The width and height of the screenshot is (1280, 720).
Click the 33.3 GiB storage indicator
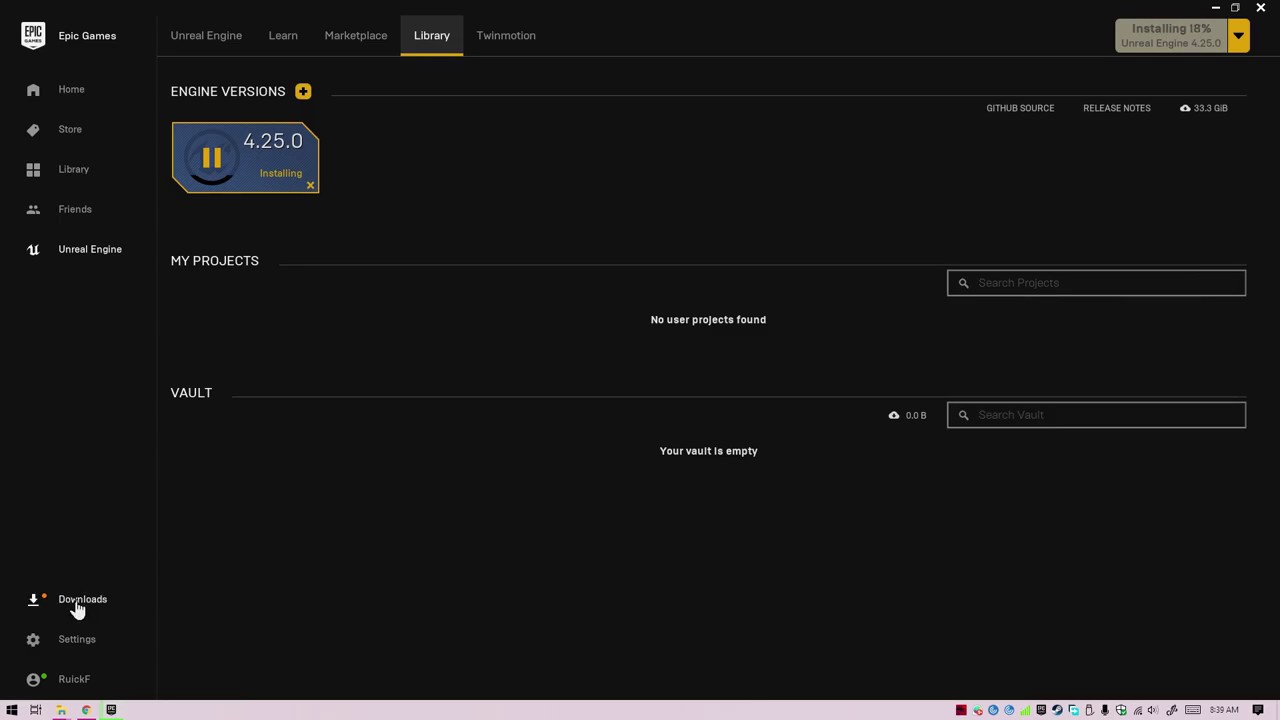(x=1203, y=108)
